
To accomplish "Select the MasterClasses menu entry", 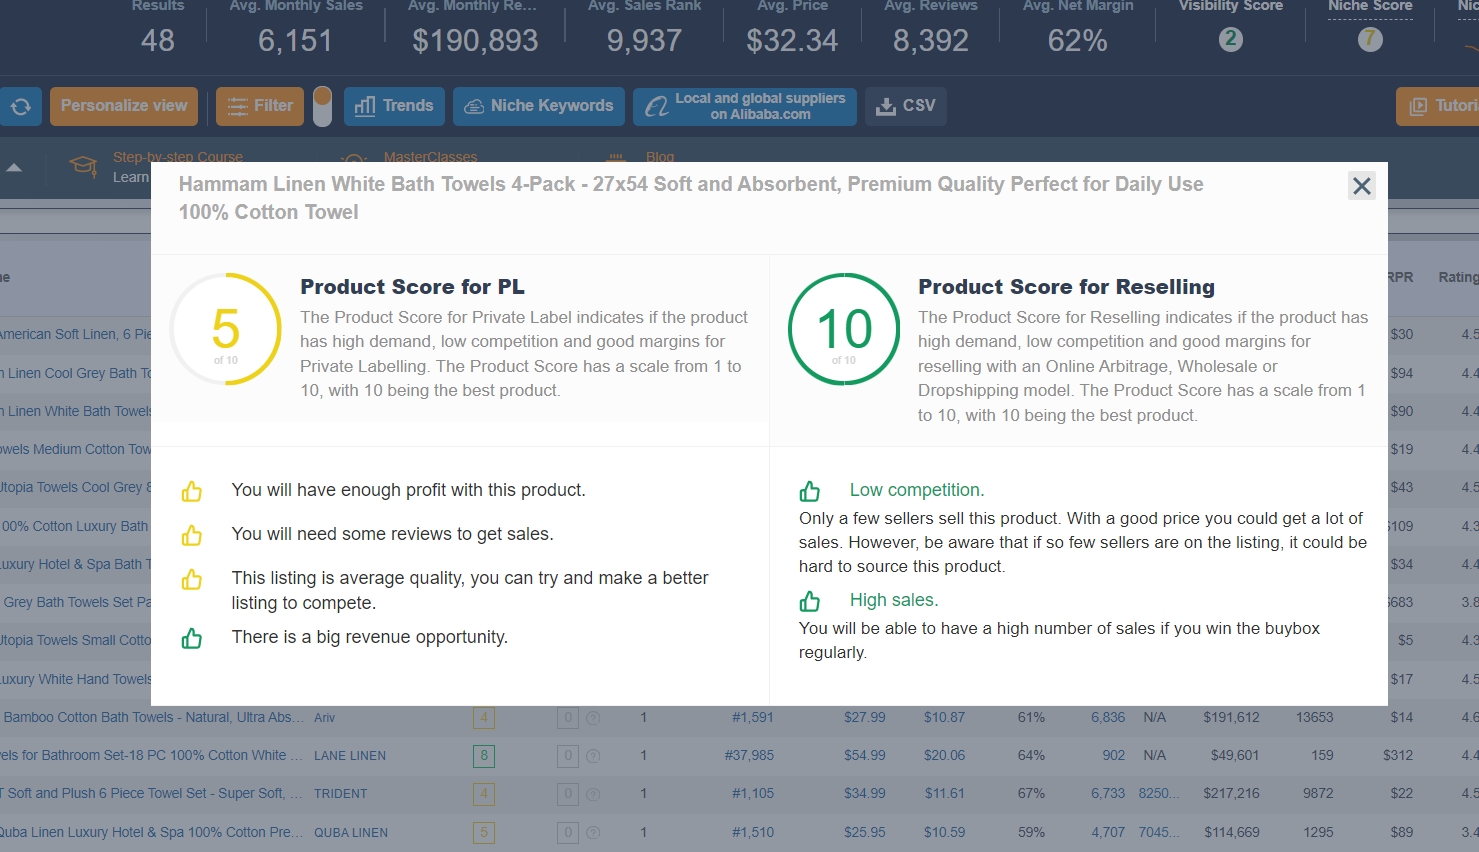I will pos(431,157).
